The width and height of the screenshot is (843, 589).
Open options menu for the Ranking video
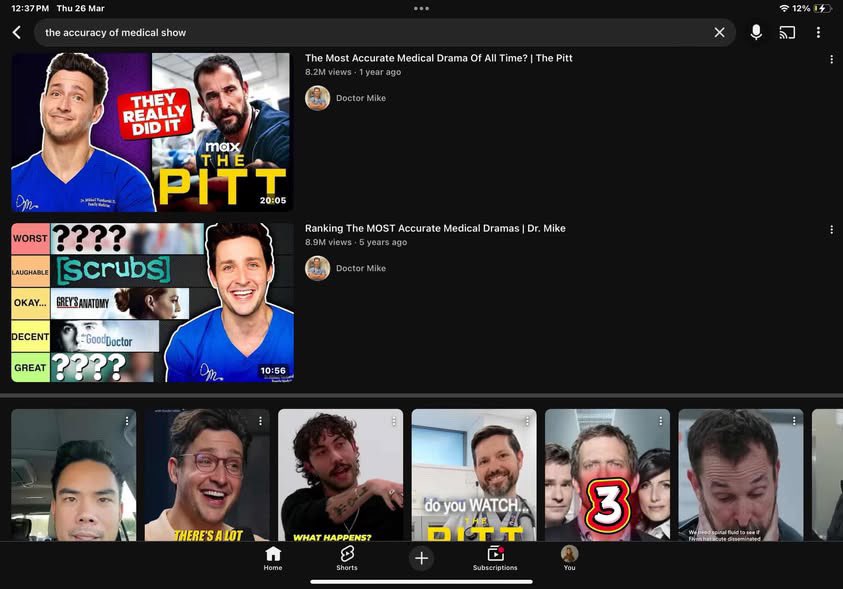(x=831, y=229)
